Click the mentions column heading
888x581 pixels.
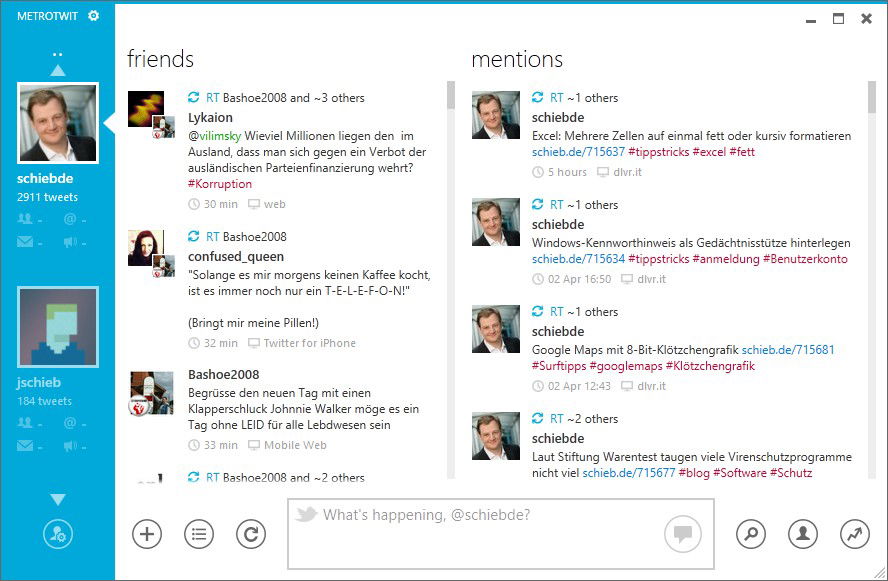[x=517, y=59]
